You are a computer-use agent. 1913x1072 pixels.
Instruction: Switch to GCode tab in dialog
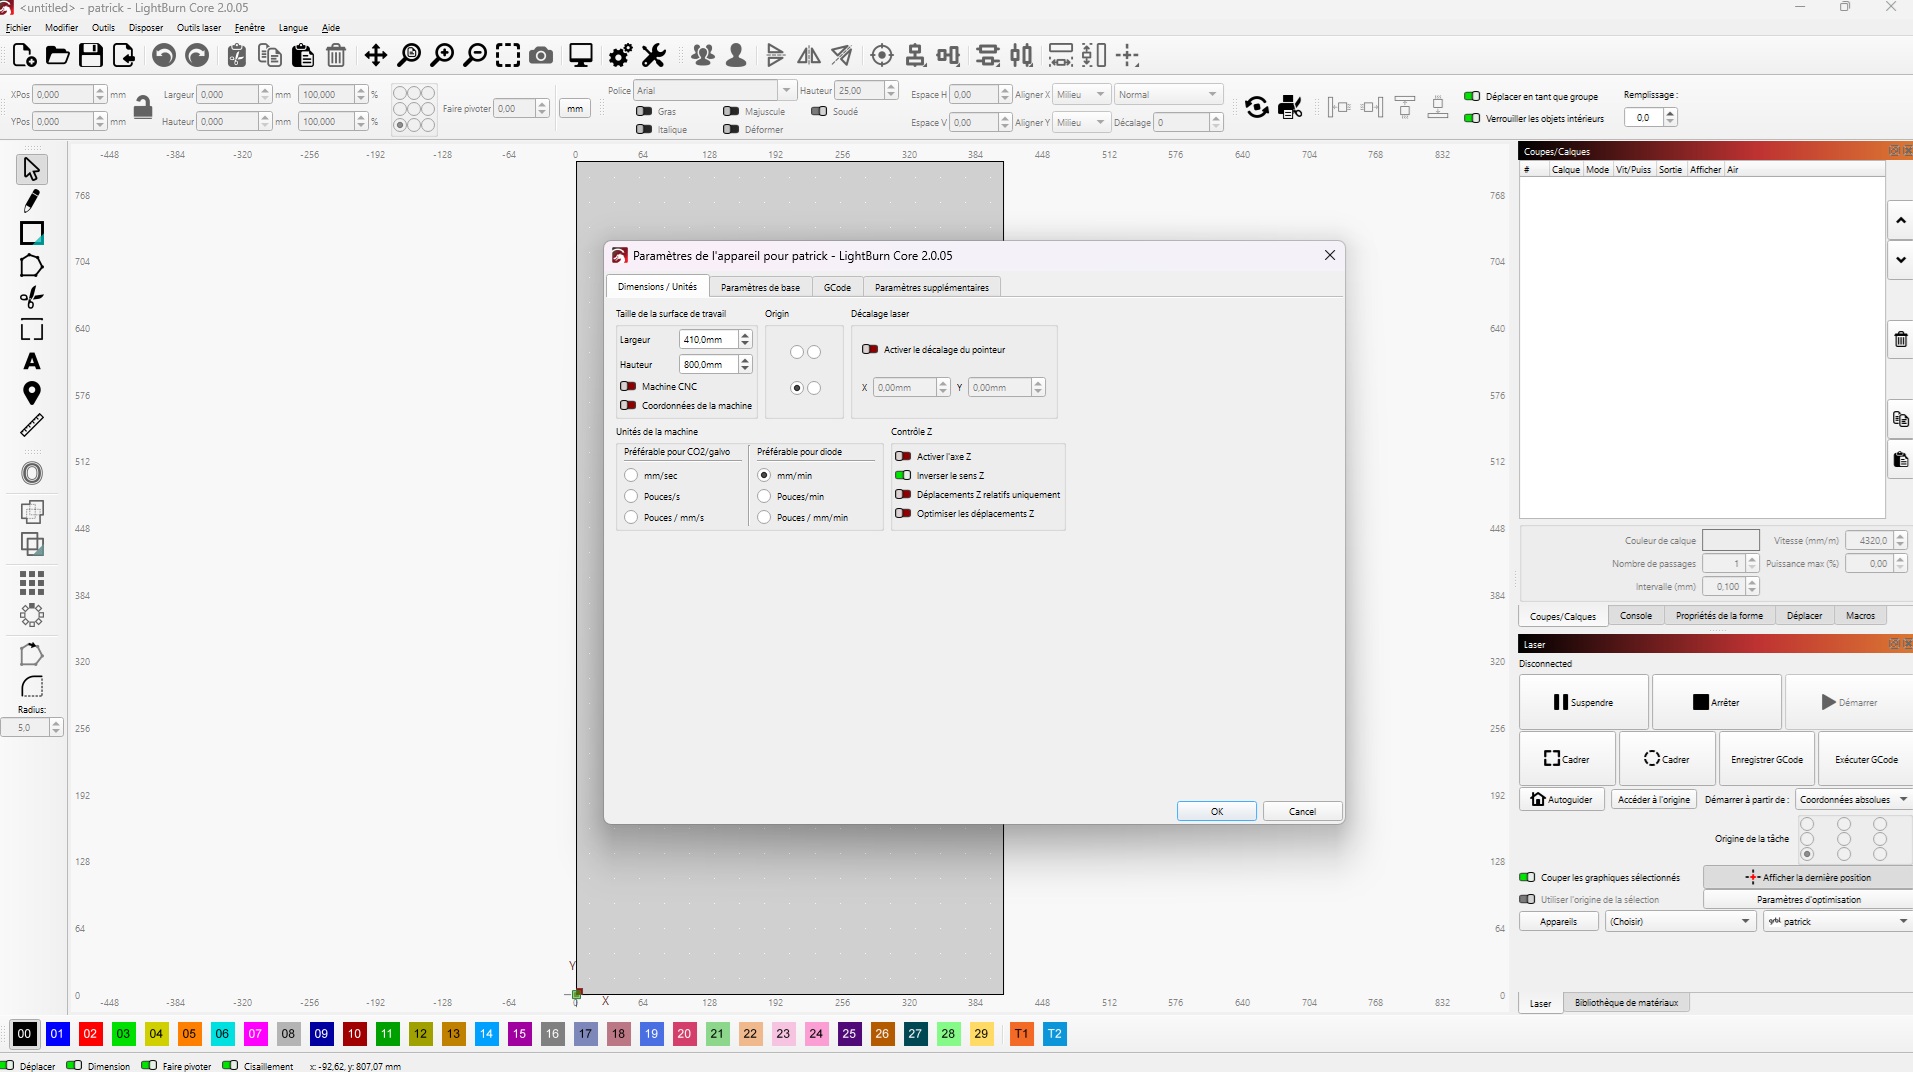point(837,287)
